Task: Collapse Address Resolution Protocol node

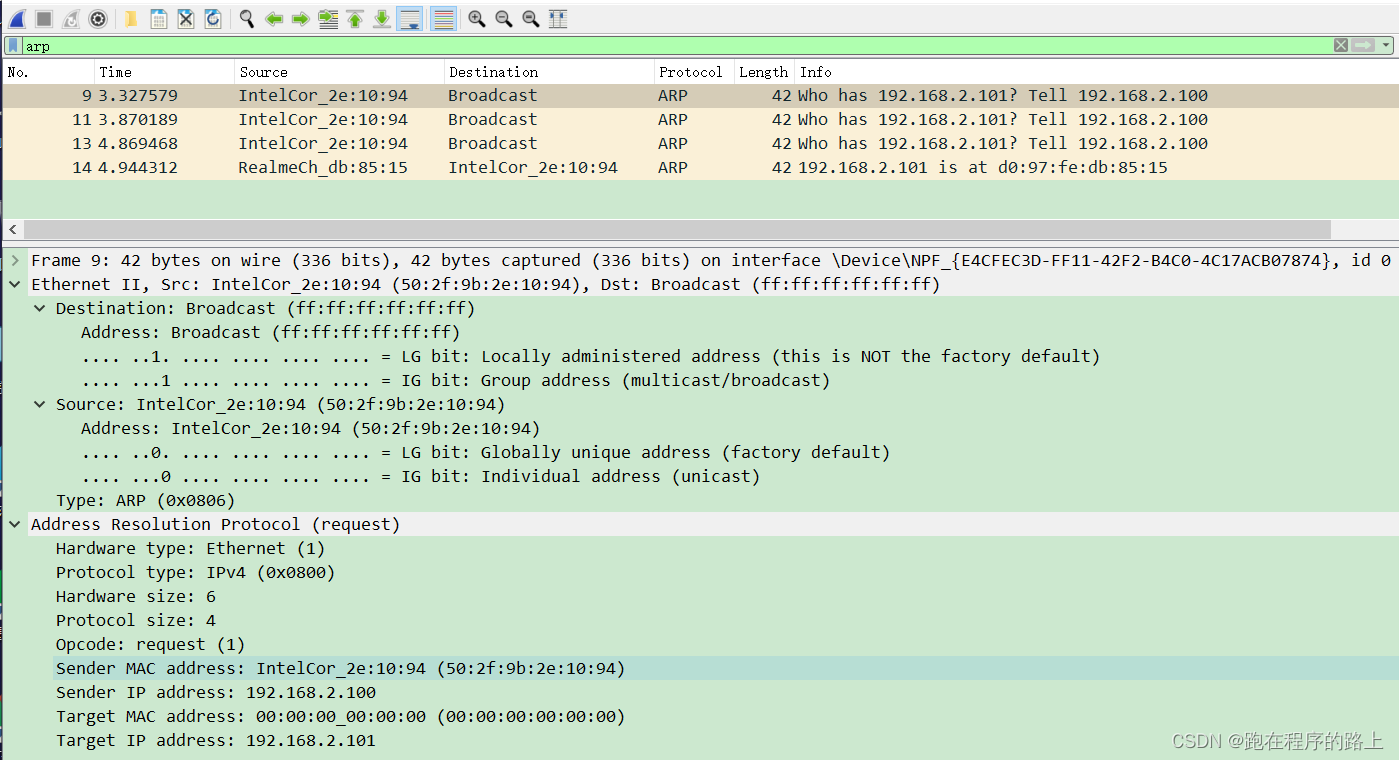Action: (15, 524)
